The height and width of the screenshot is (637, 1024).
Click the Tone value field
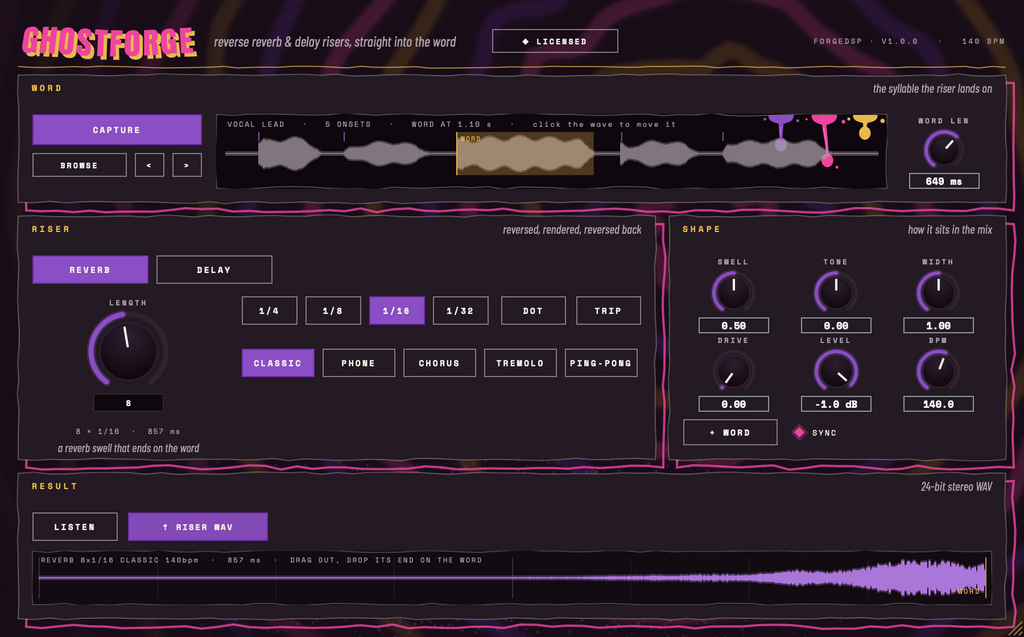(836, 325)
